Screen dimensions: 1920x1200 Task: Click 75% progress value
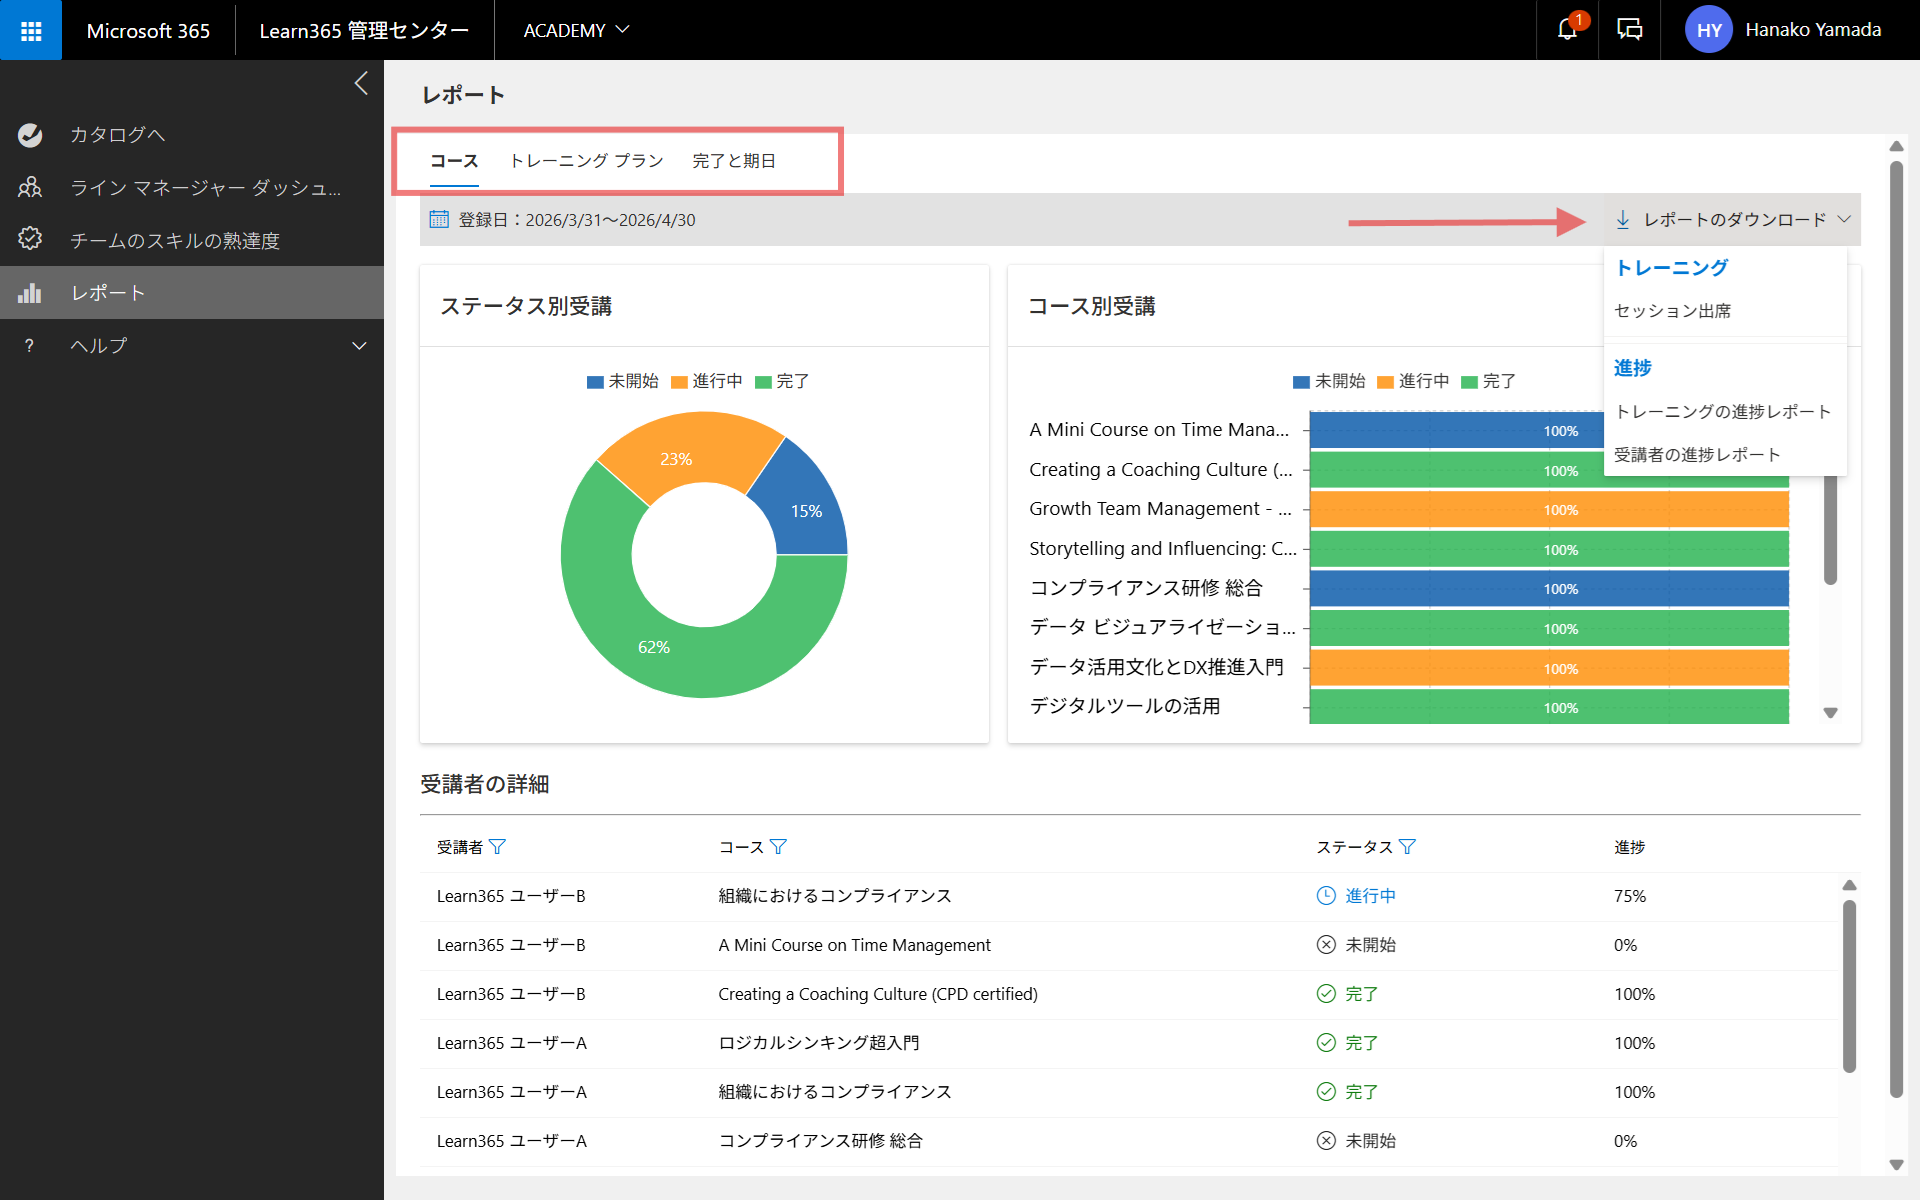point(1629,896)
